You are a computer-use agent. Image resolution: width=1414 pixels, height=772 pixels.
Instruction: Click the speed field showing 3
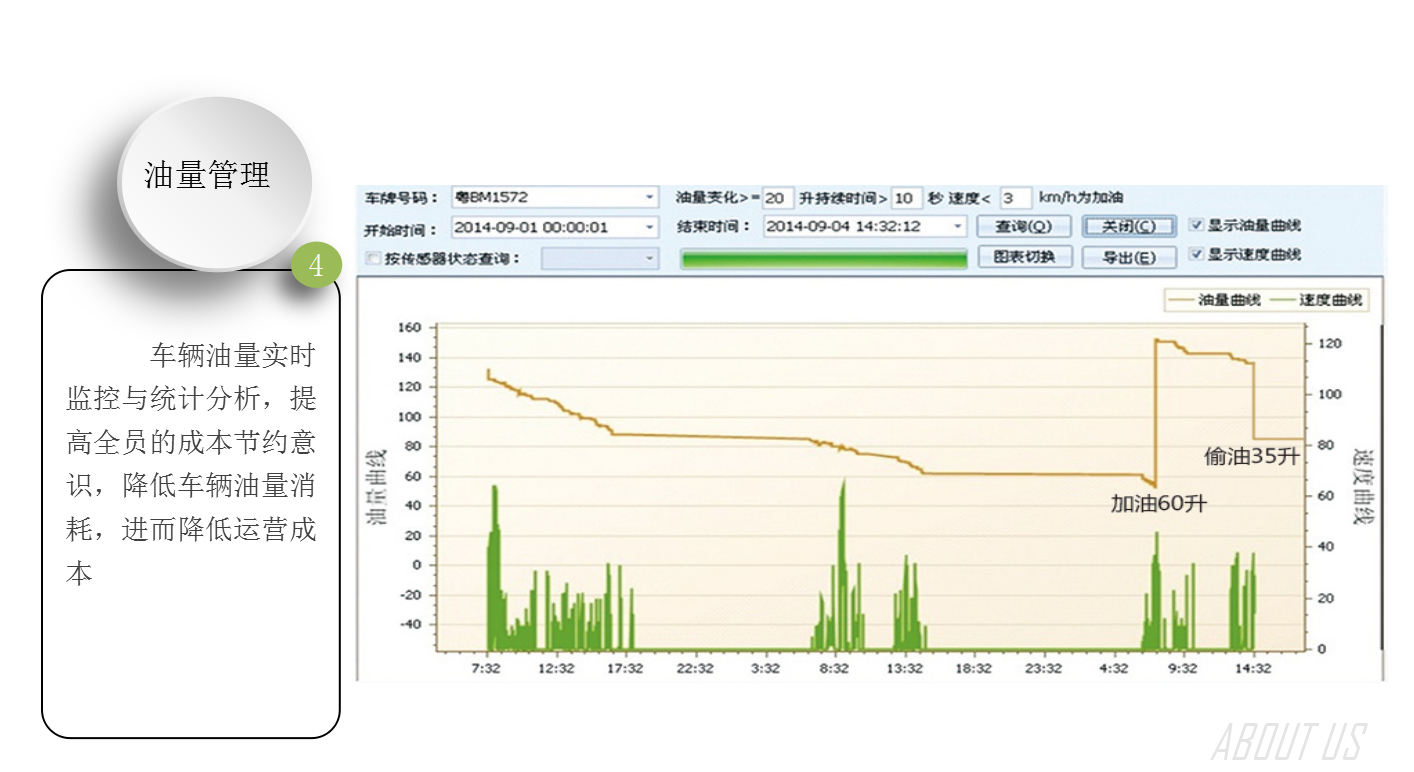[1014, 198]
